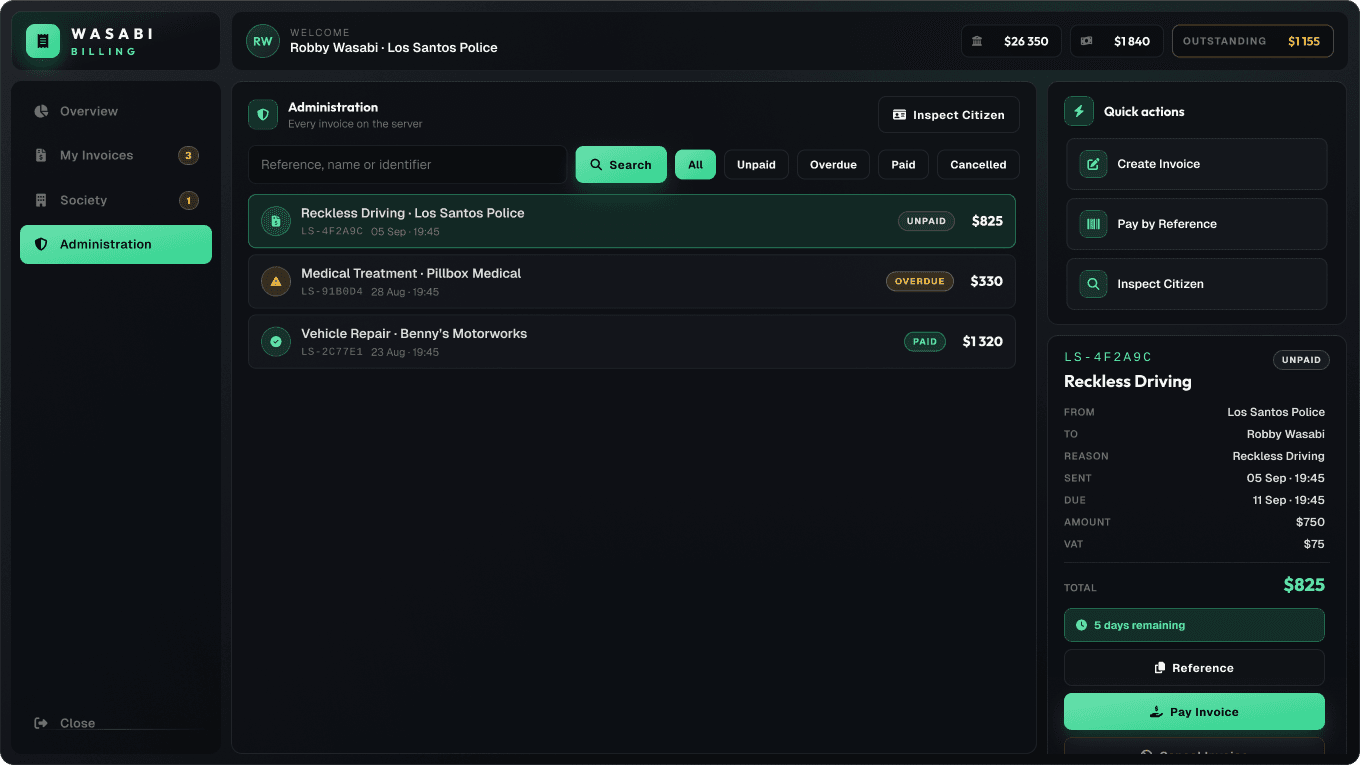This screenshot has height=765, width=1360.
Task: Click the Overview pie chart icon
Action: pos(41,111)
